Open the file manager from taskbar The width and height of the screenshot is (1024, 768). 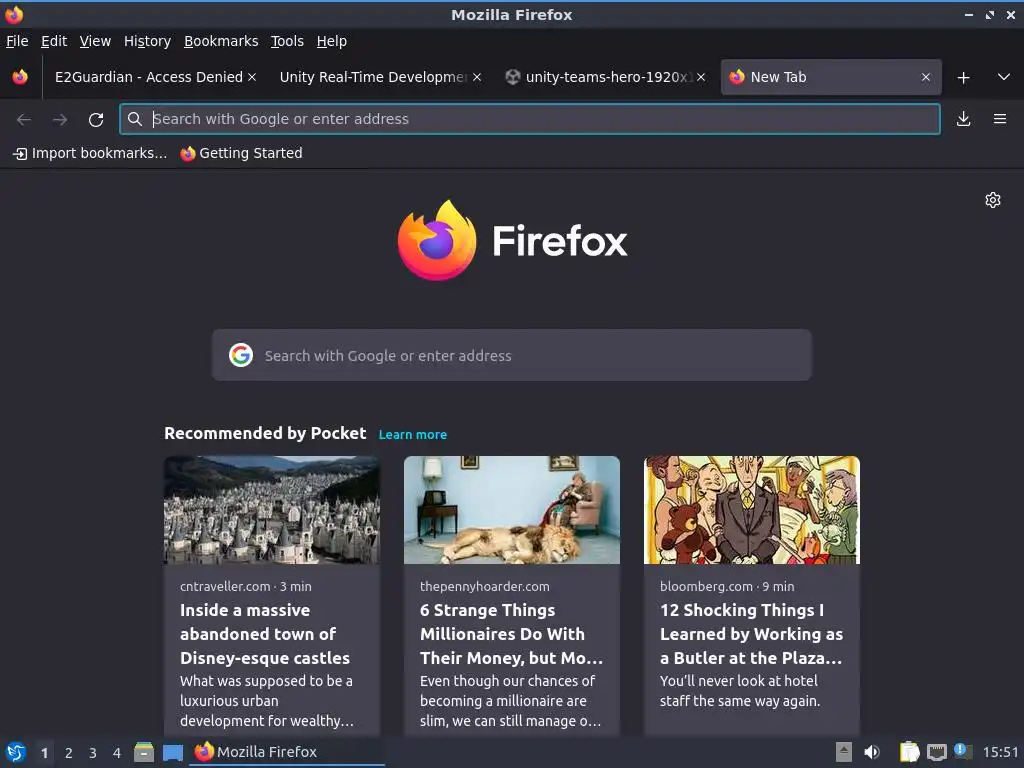(144, 752)
